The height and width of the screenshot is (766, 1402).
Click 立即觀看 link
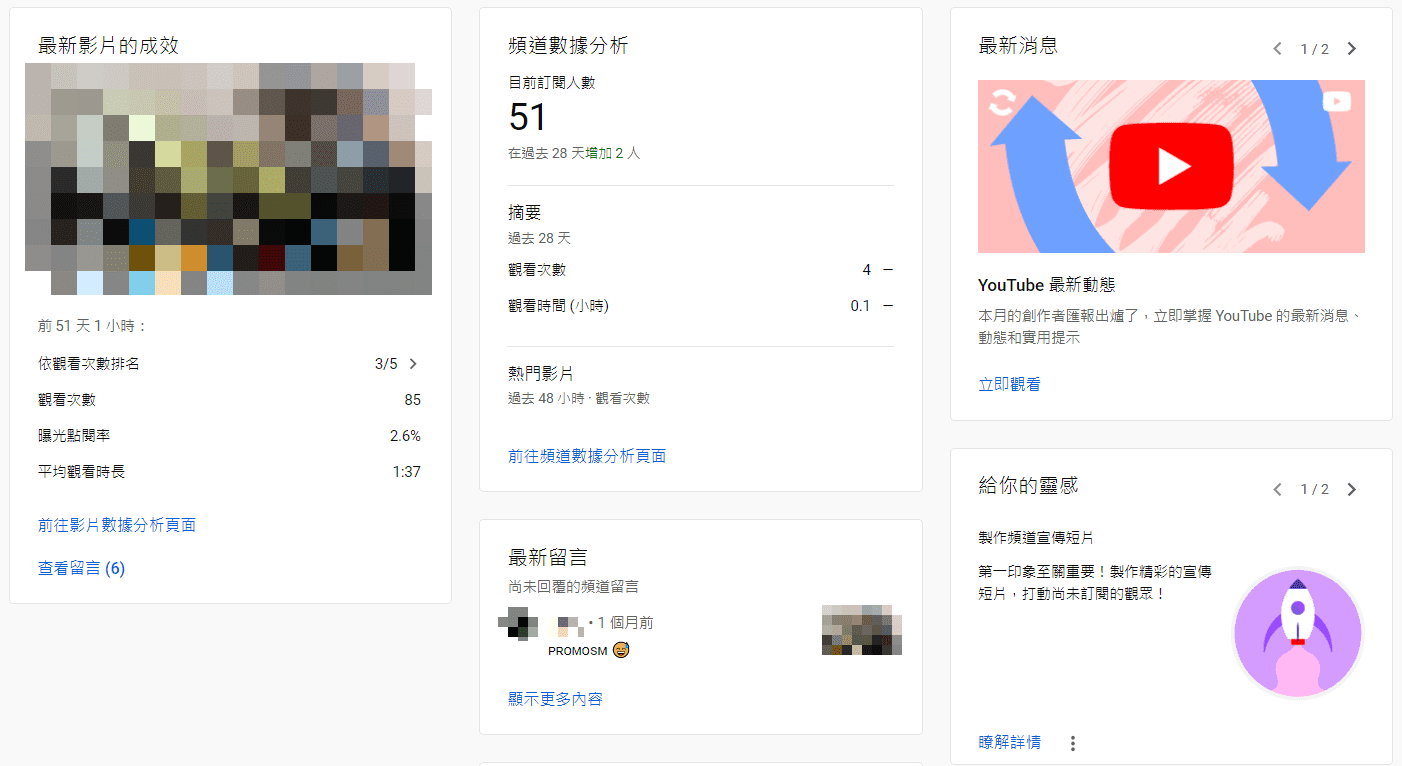1009,384
